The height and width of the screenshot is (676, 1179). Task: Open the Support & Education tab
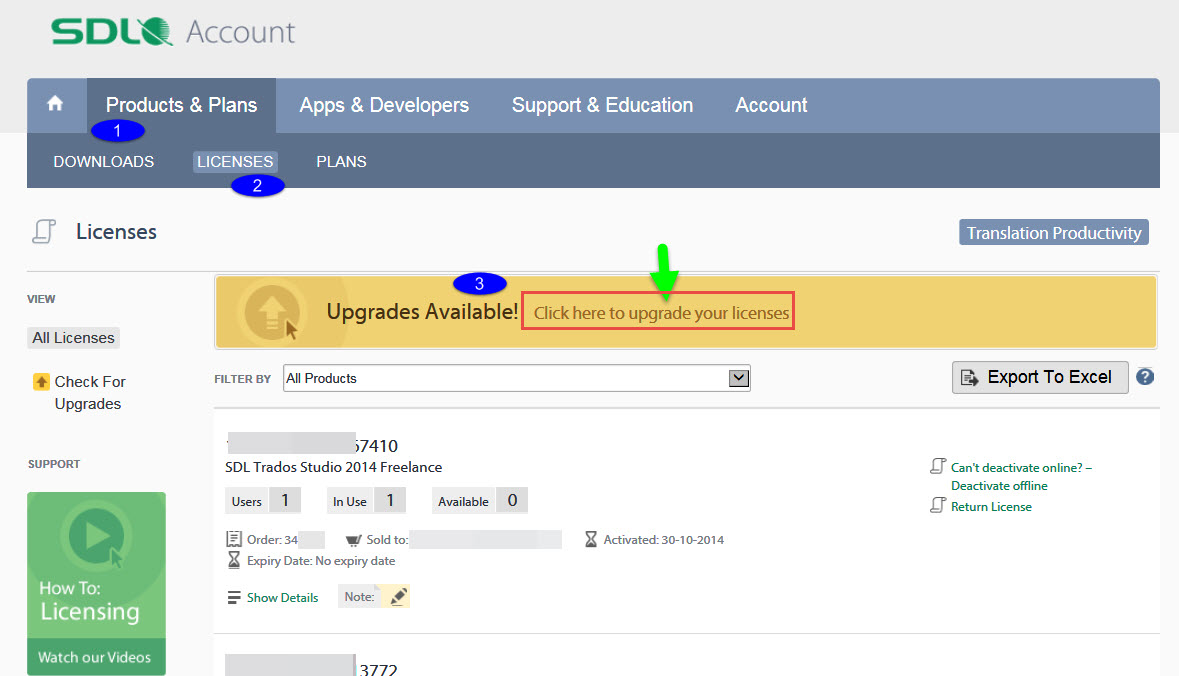pyautogui.click(x=602, y=105)
